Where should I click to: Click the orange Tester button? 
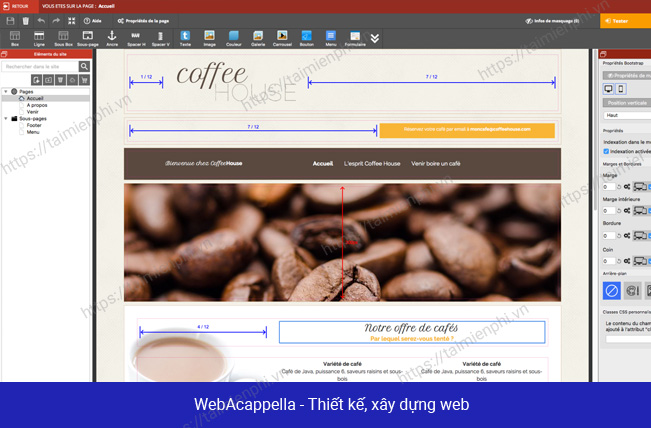(x=625, y=21)
